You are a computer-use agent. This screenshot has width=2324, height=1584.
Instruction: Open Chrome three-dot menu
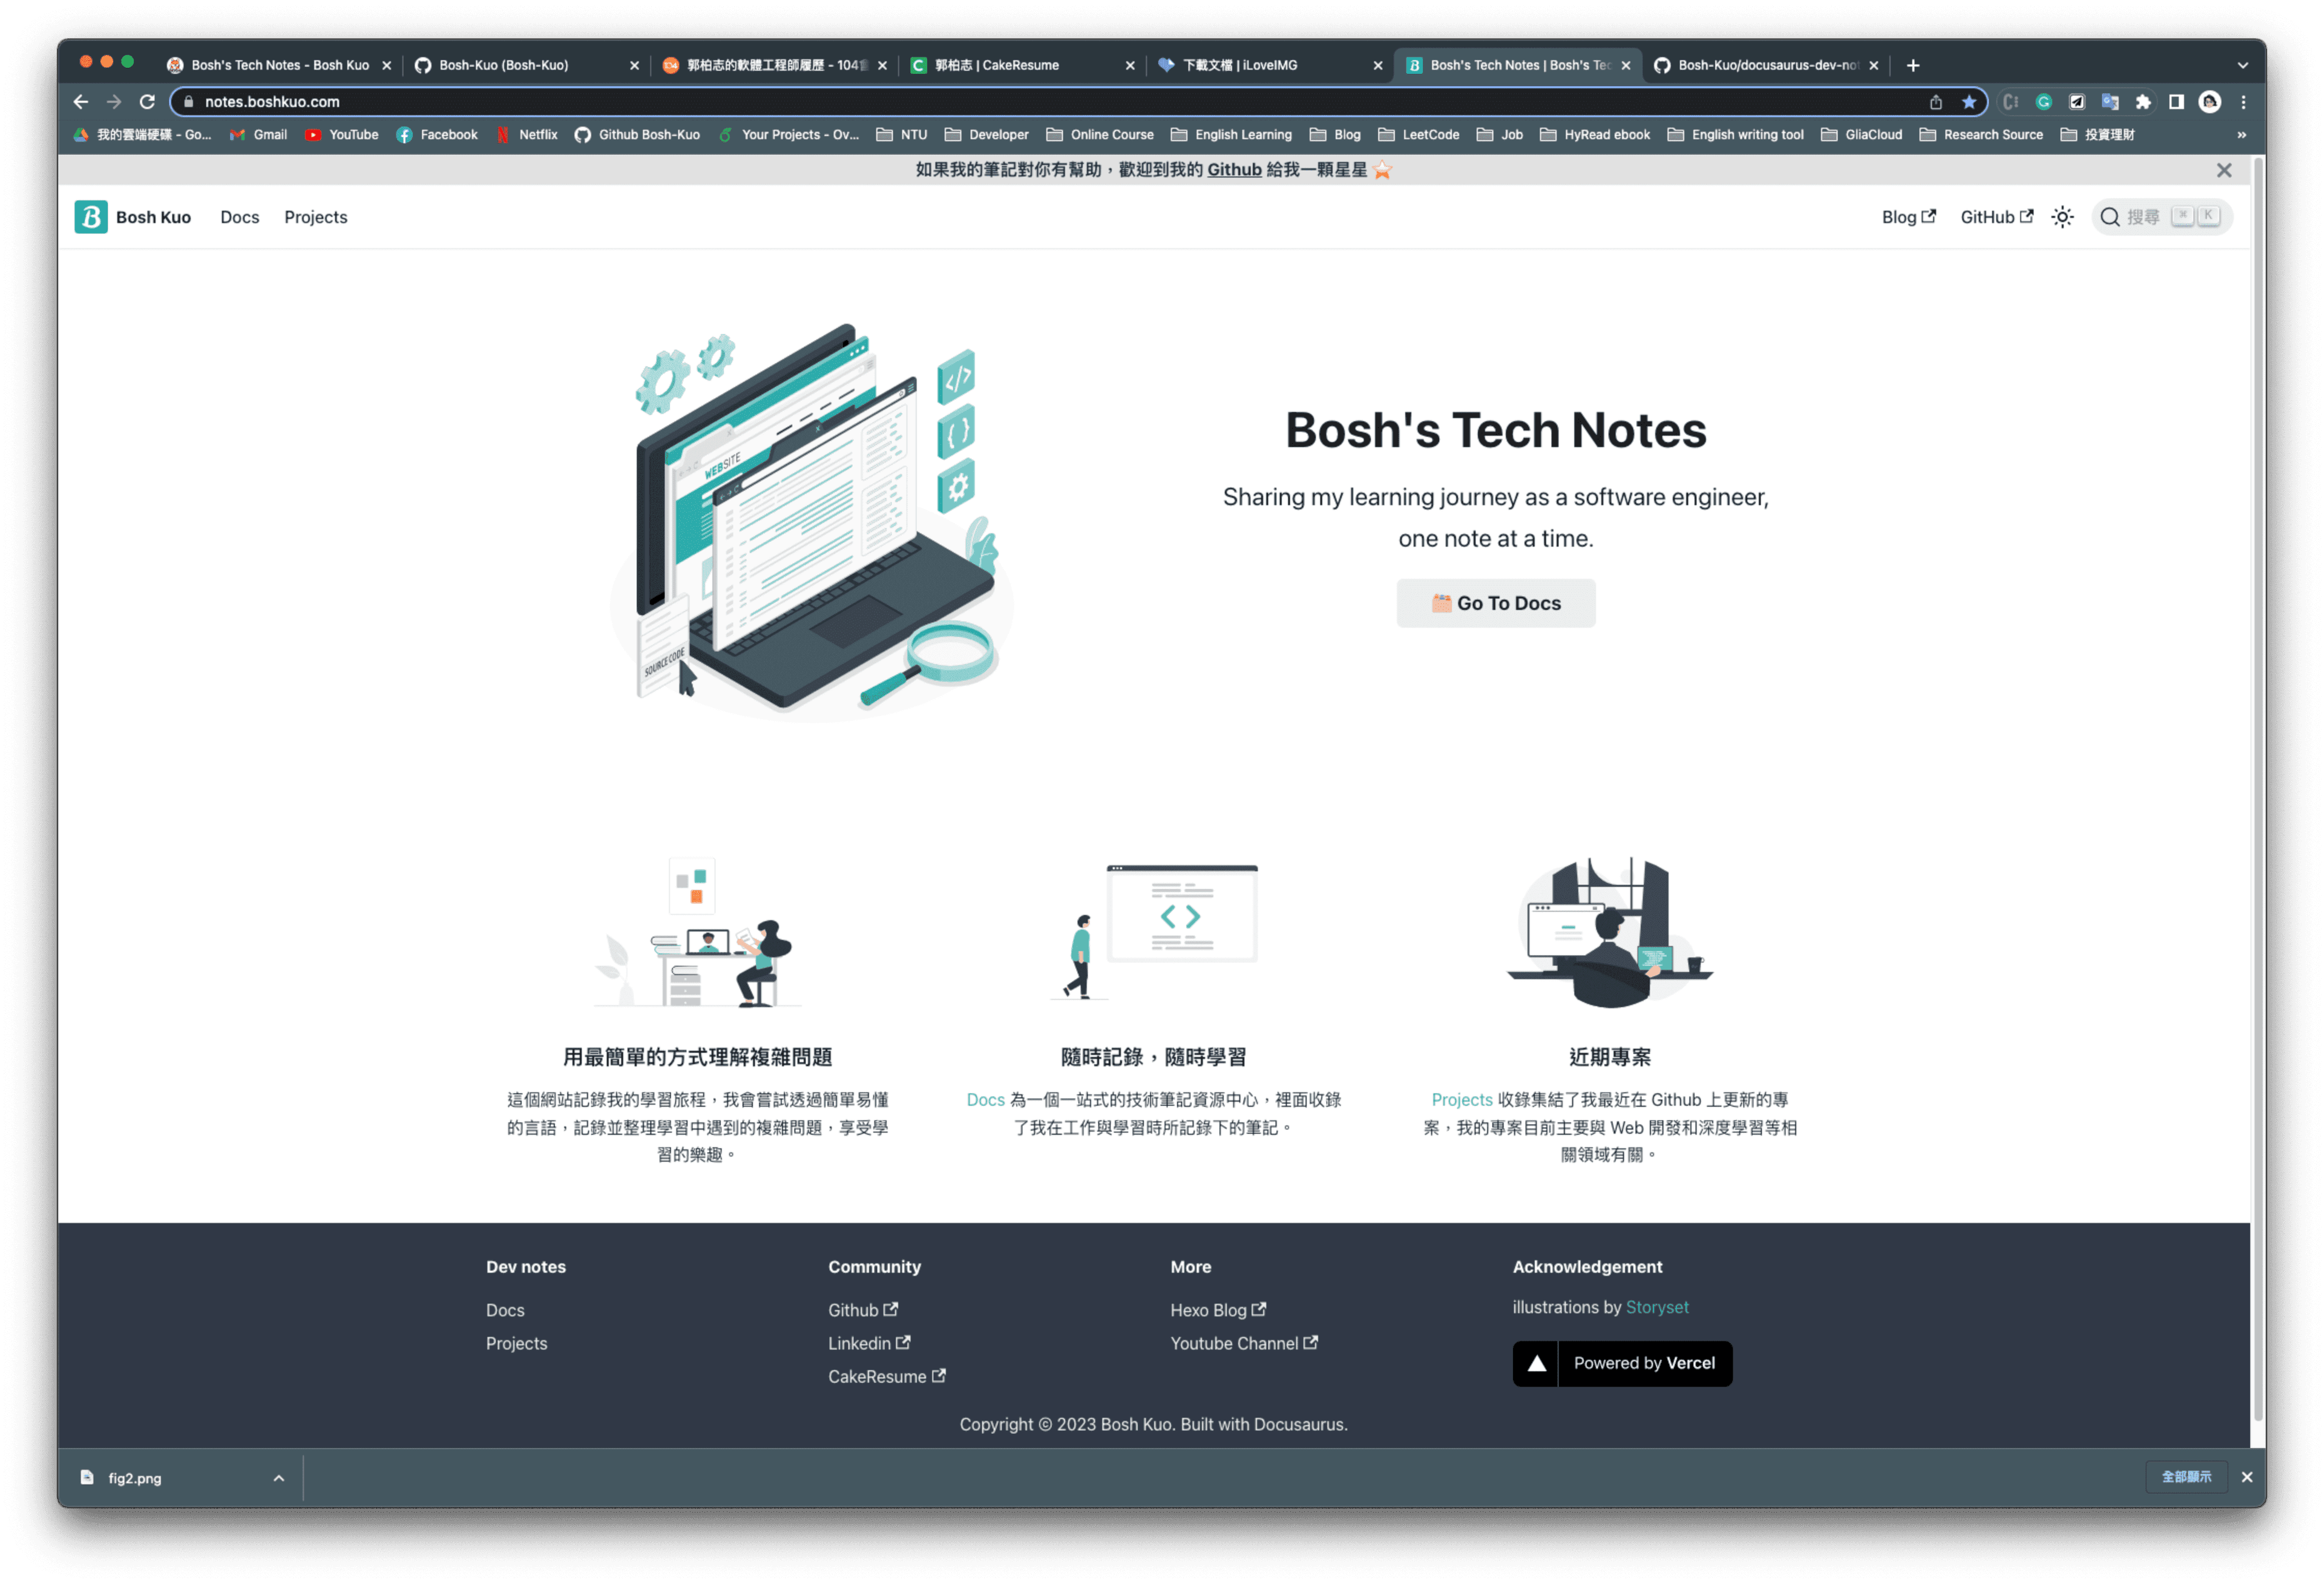point(2243,102)
